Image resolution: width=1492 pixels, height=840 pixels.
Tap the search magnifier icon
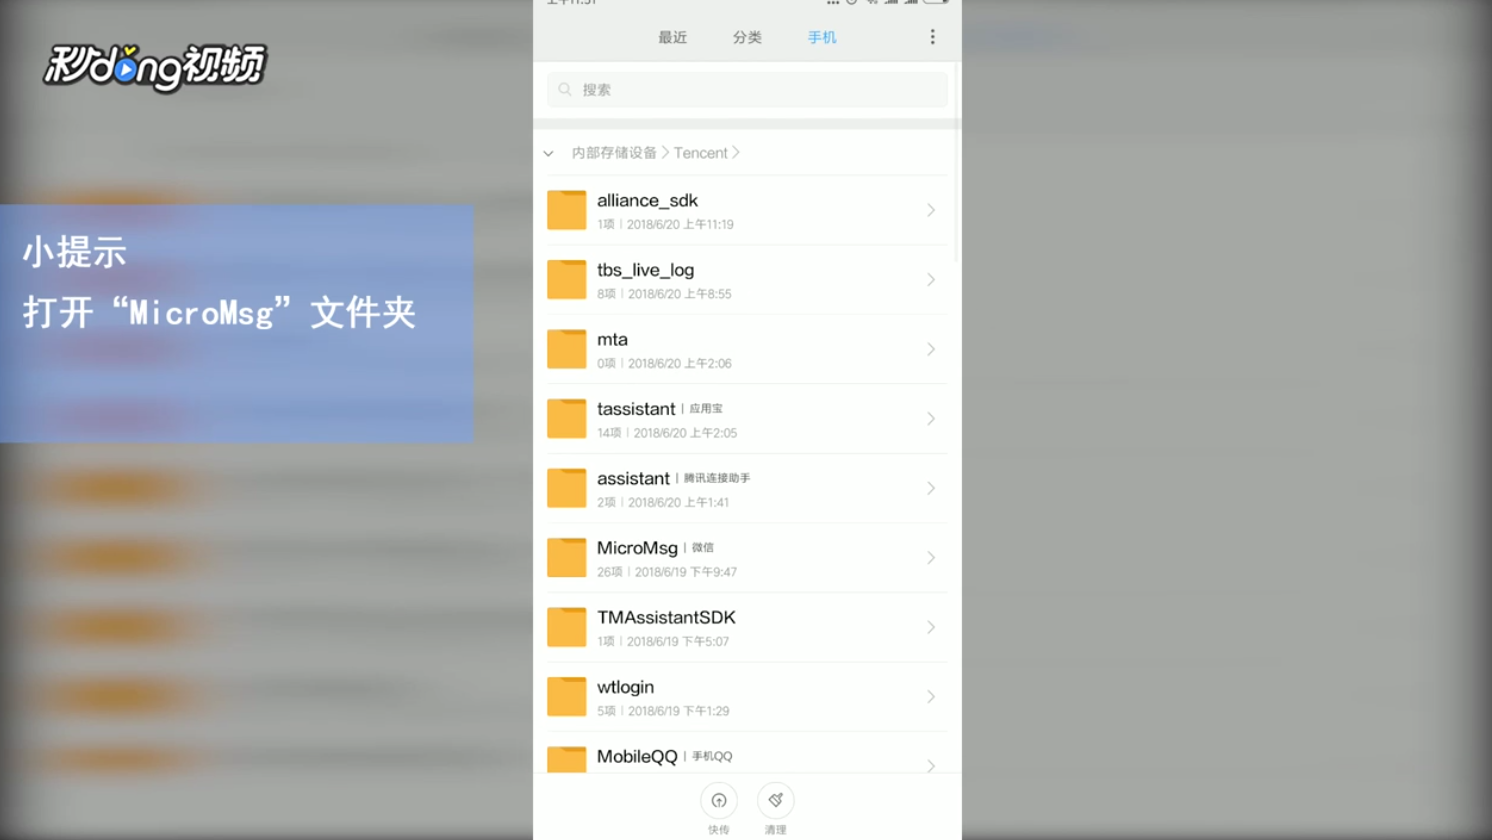click(x=565, y=89)
